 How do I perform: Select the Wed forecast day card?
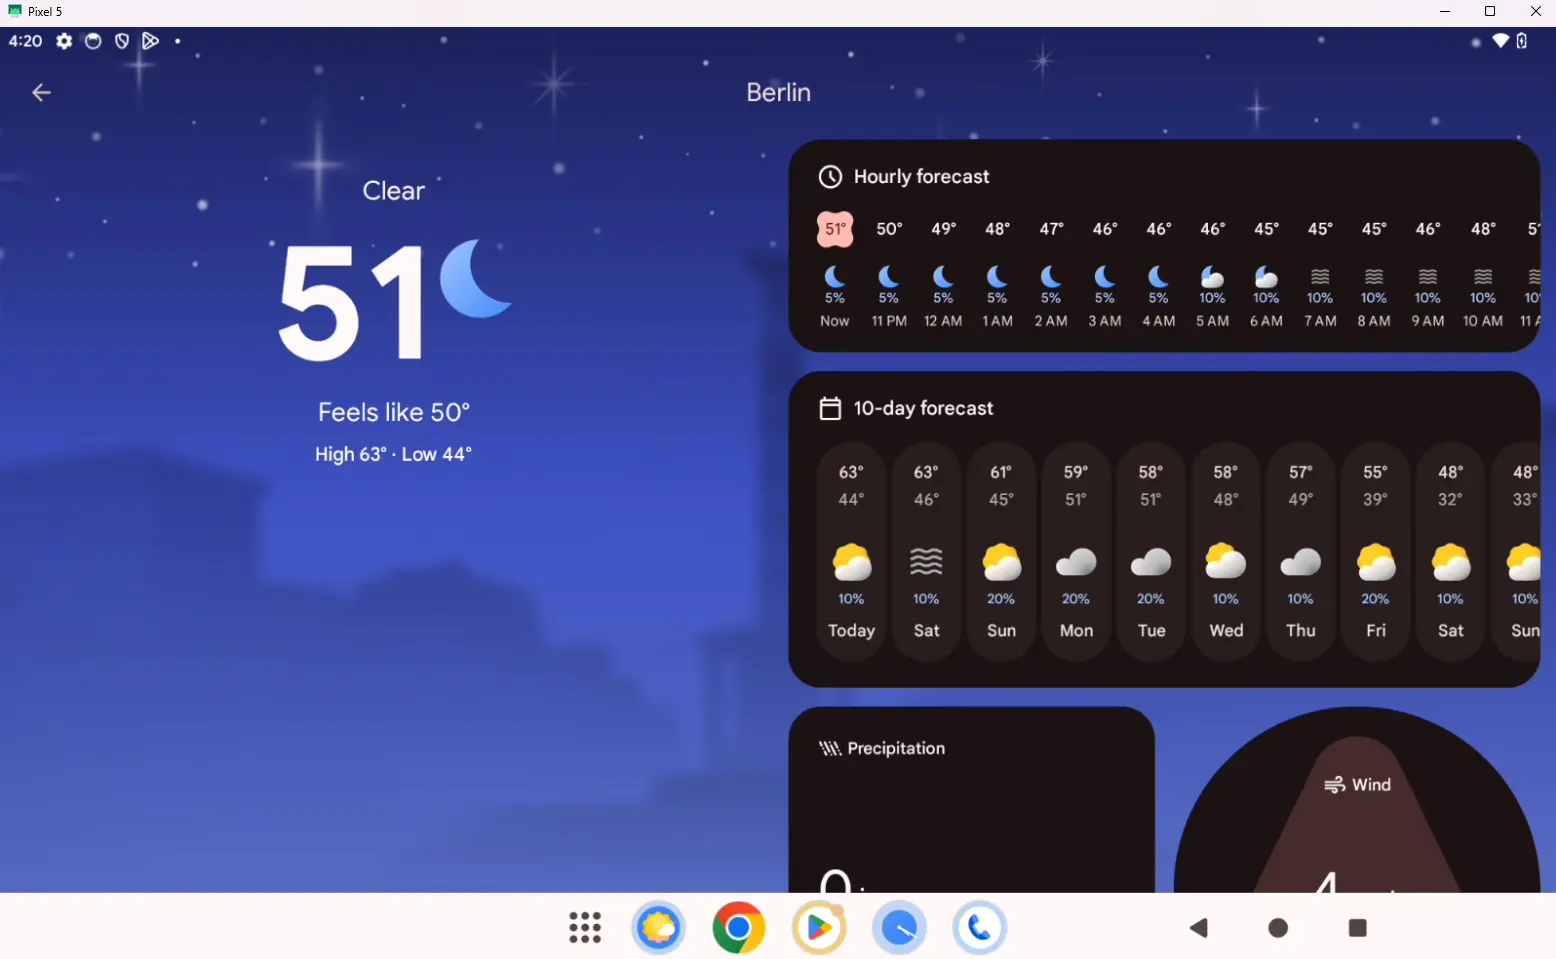tap(1226, 551)
